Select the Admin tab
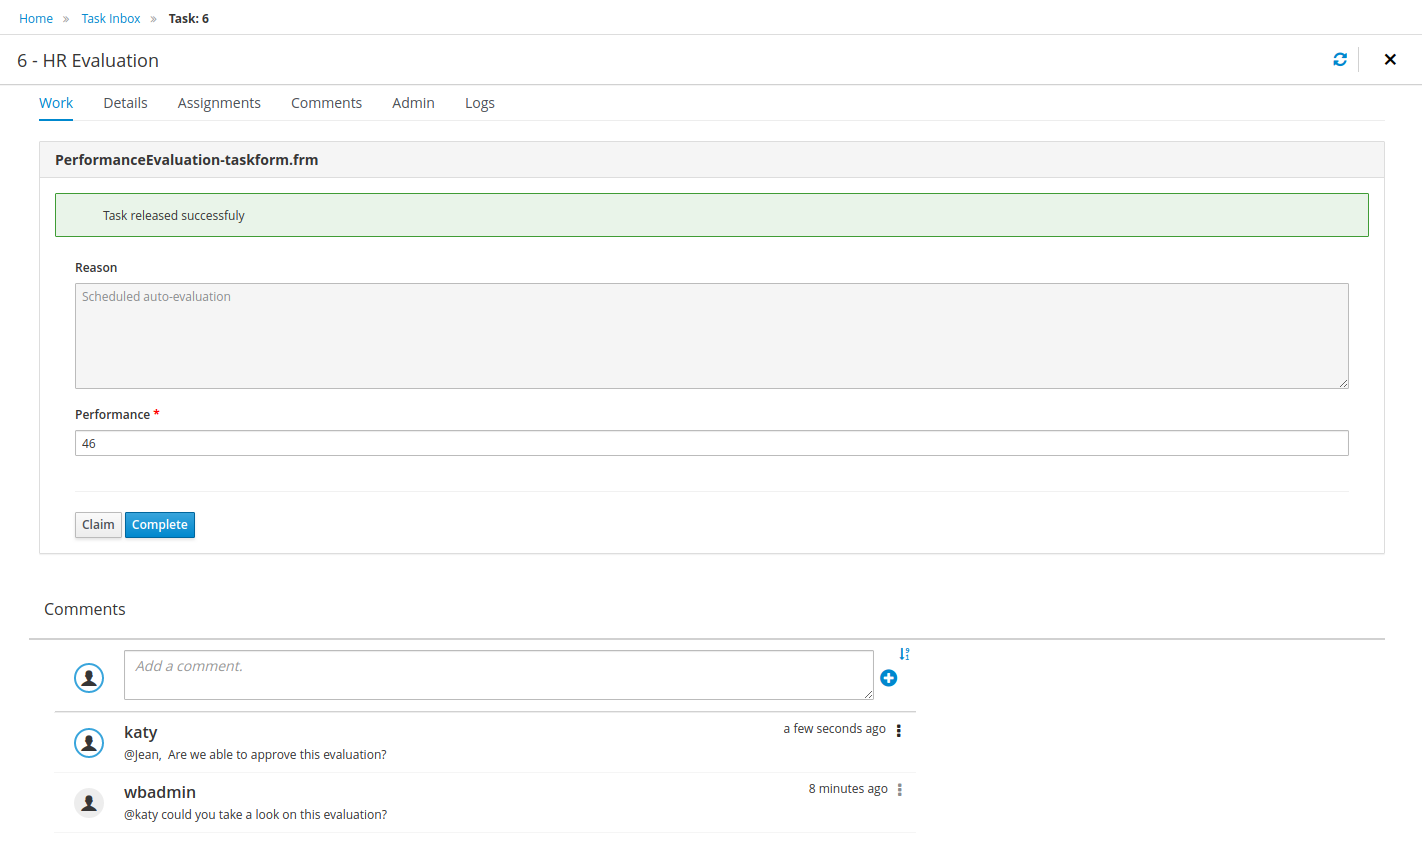Viewport: 1422px width, 850px height. [413, 103]
